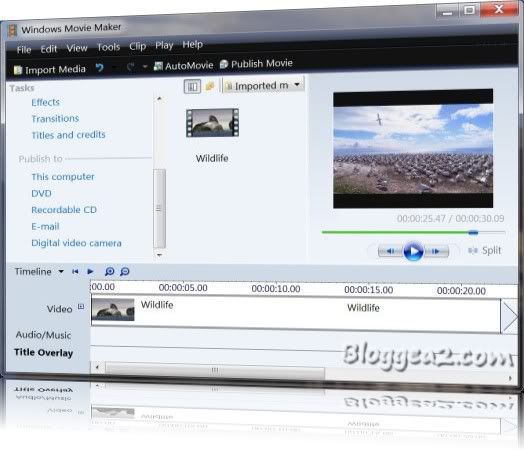Open the Clip menu

(x=137, y=46)
